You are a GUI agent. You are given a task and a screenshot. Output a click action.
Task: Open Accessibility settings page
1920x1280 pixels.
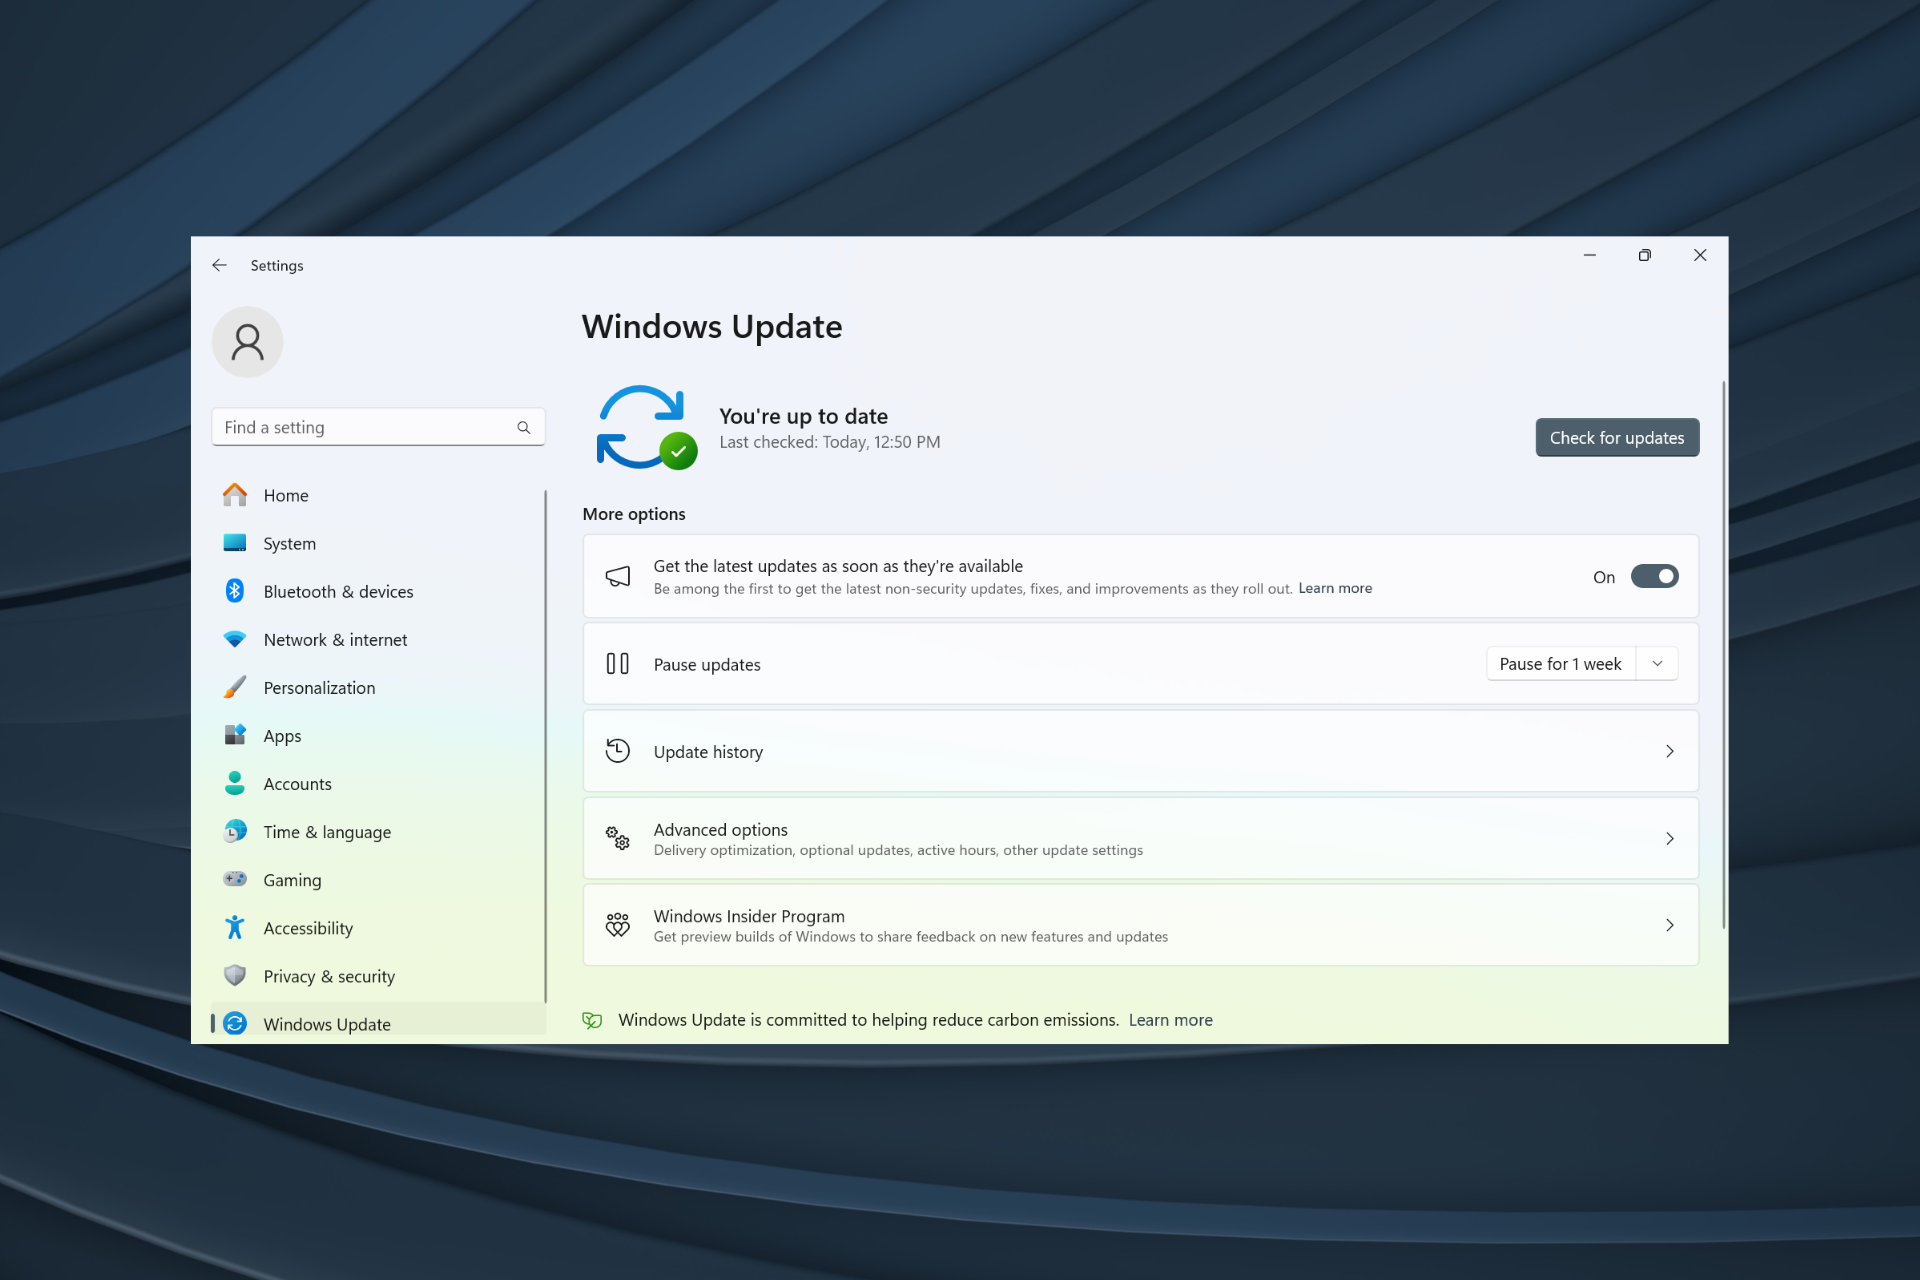coord(378,927)
